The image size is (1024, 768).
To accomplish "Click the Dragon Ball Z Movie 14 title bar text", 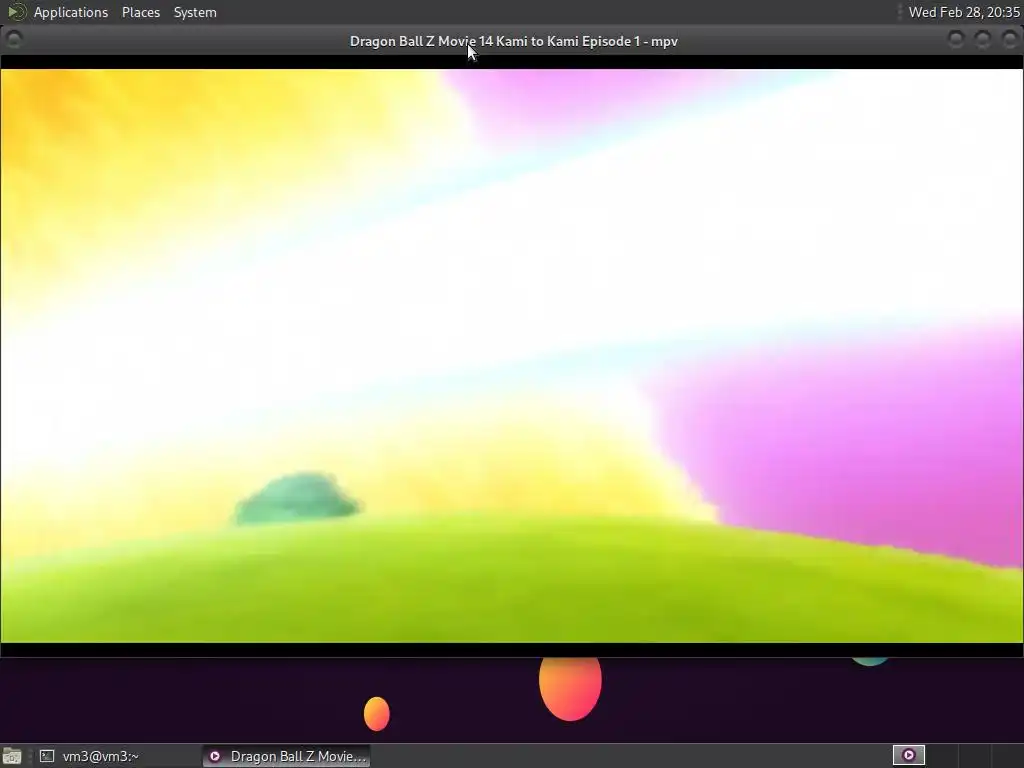I will point(513,41).
